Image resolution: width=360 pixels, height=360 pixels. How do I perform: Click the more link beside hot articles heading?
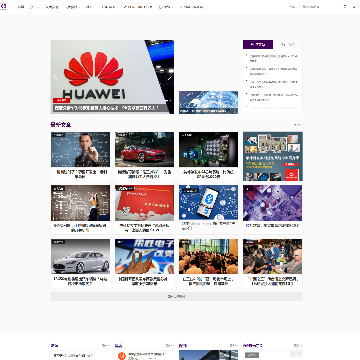coord(297,125)
